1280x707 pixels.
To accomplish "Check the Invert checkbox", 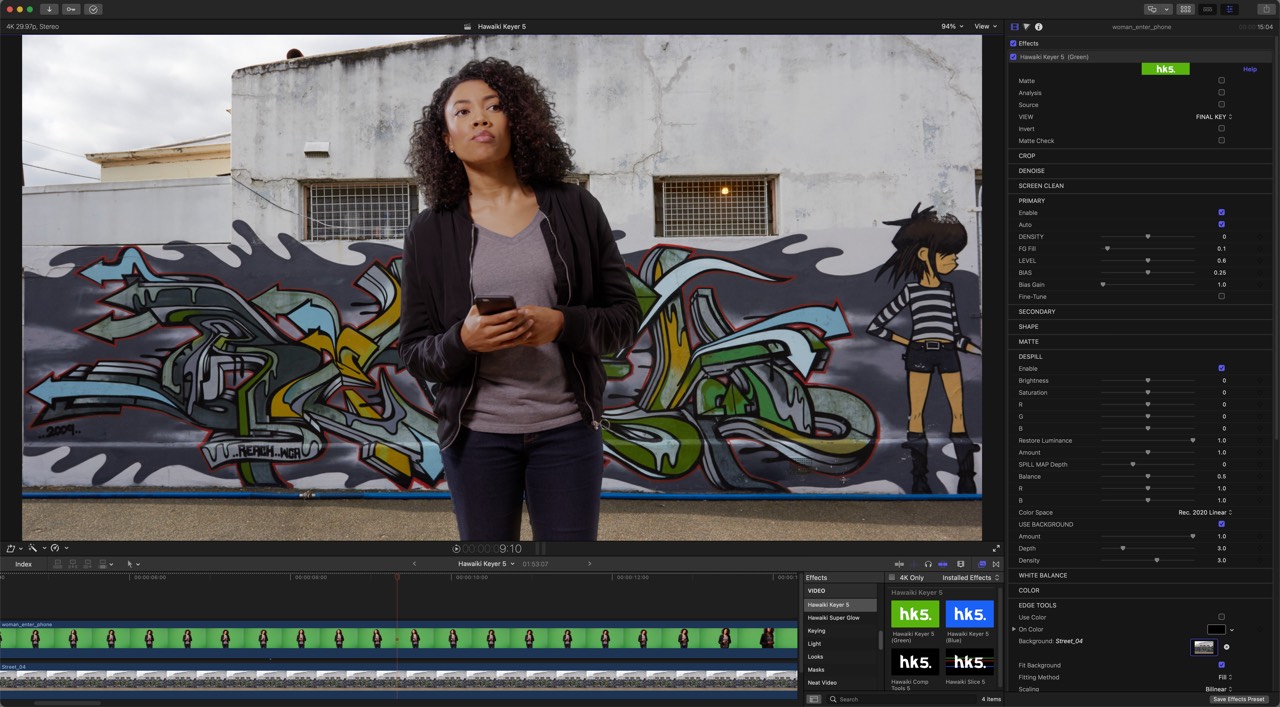I will [x=1221, y=128].
